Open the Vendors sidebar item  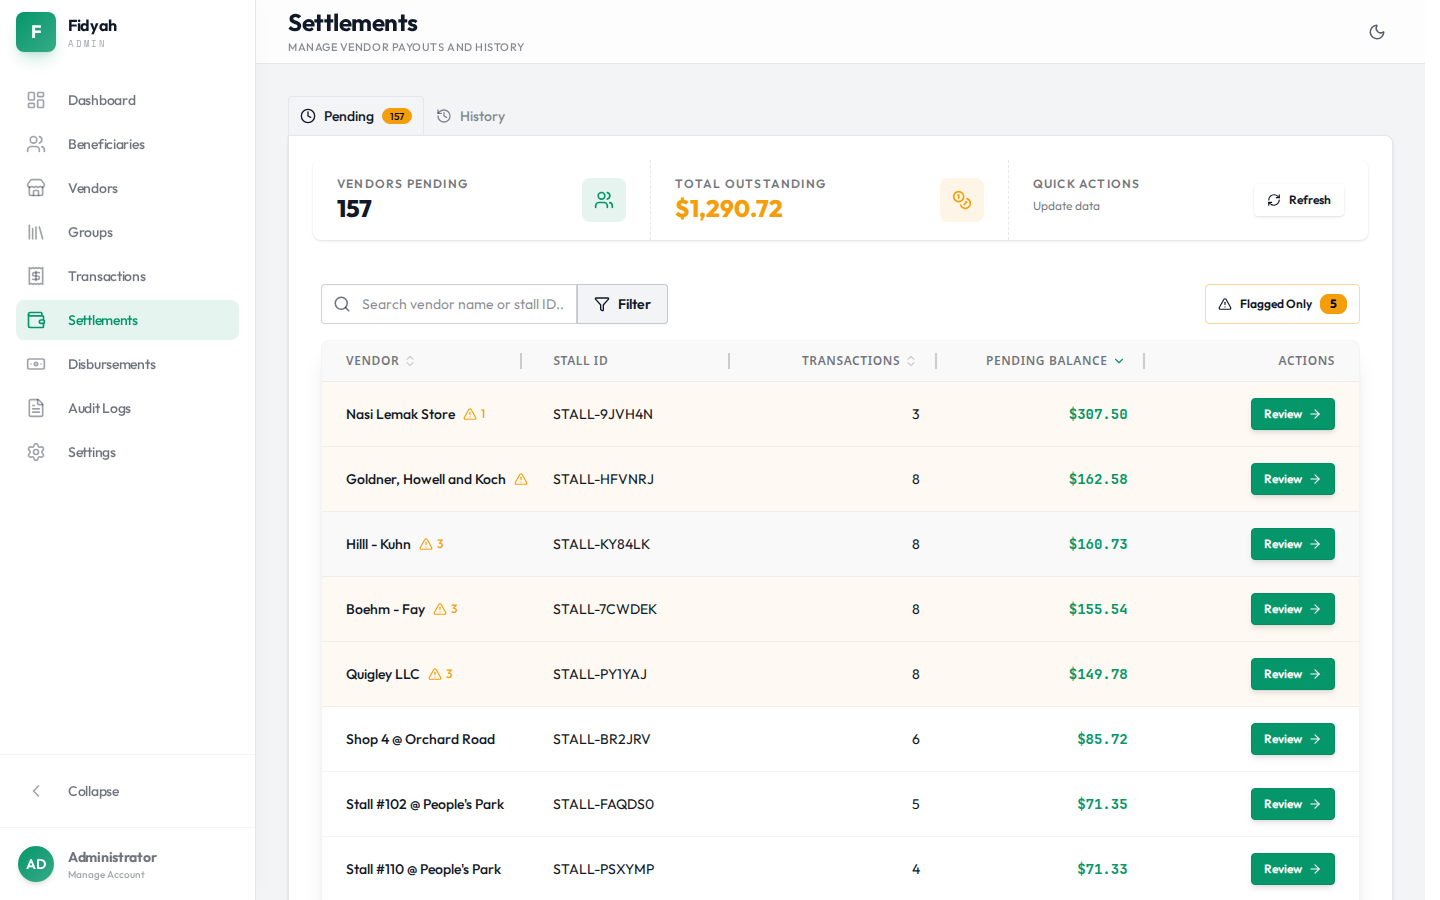pos(93,188)
